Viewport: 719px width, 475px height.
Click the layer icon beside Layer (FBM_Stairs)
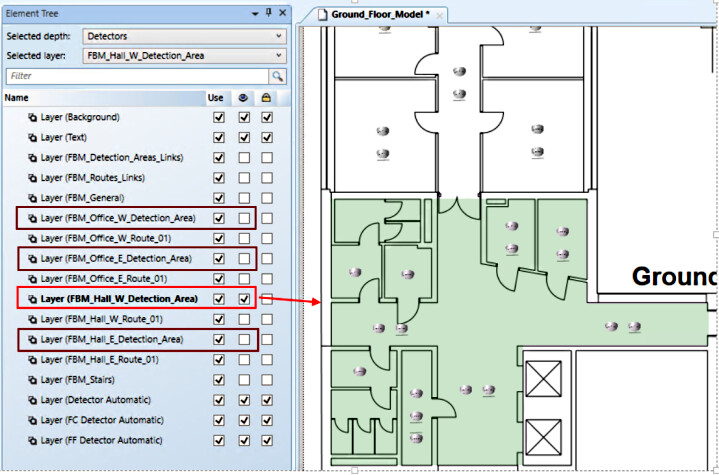tap(32, 380)
